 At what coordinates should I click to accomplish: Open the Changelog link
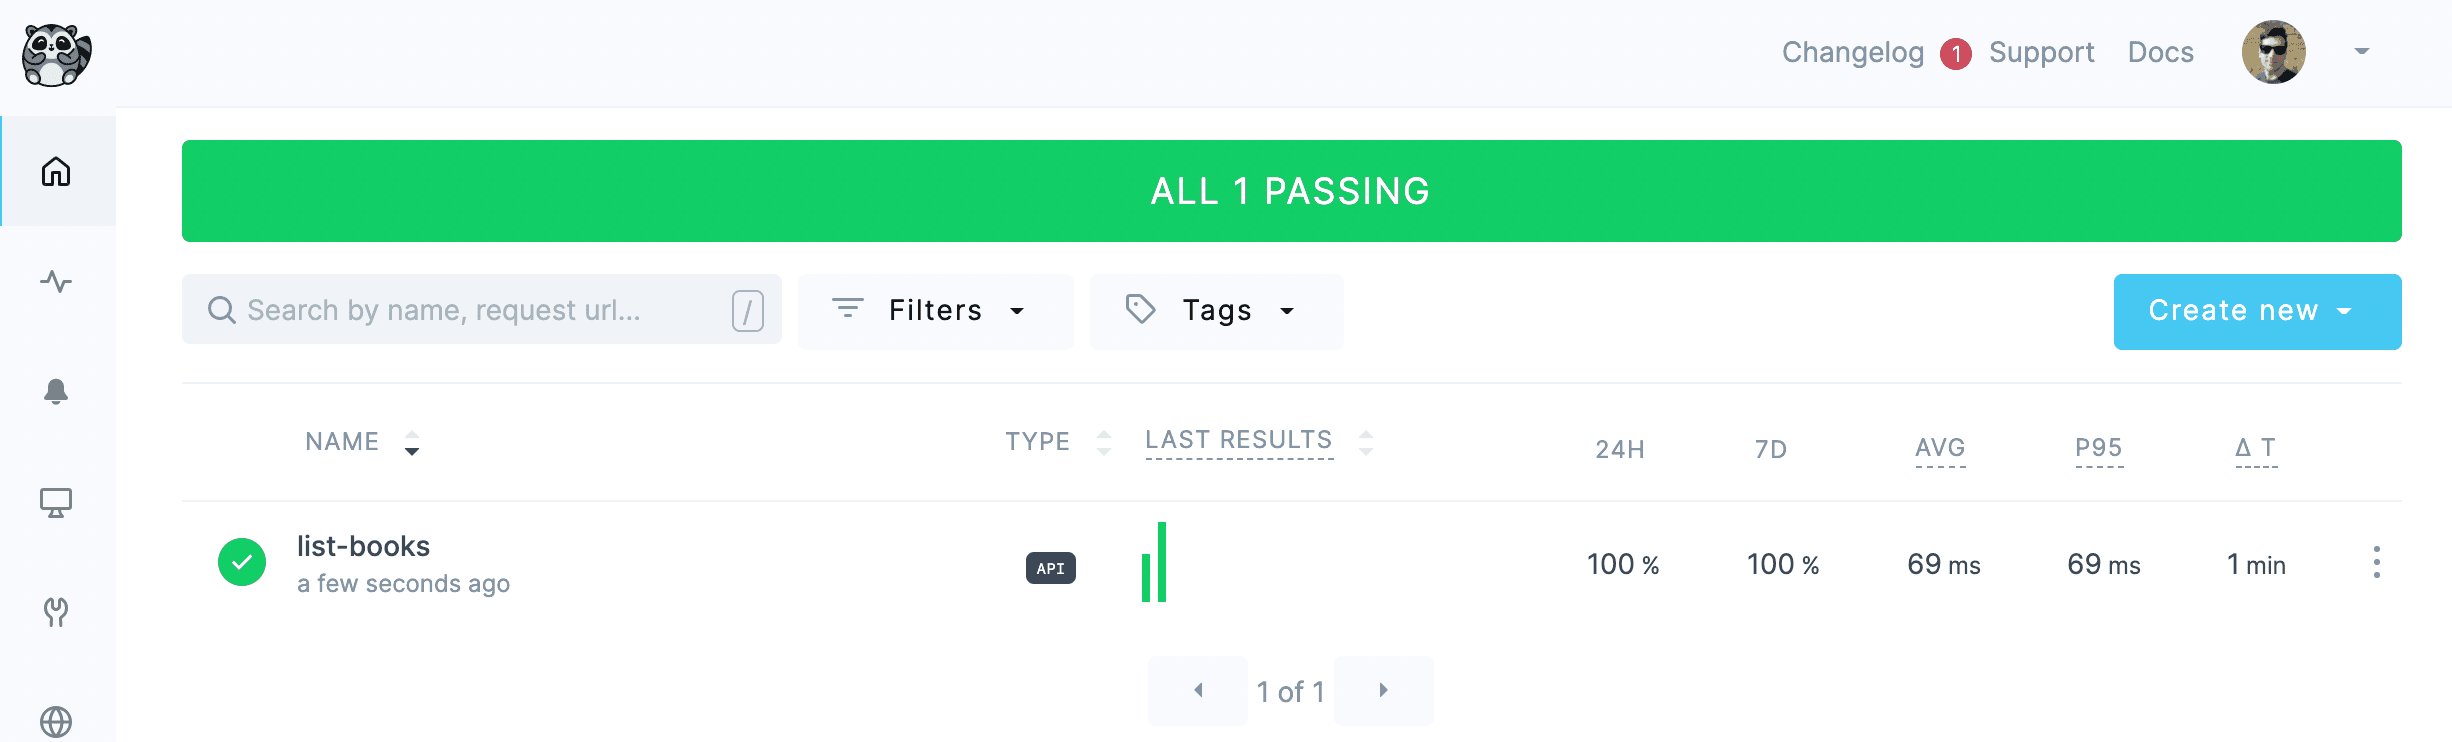click(1852, 52)
